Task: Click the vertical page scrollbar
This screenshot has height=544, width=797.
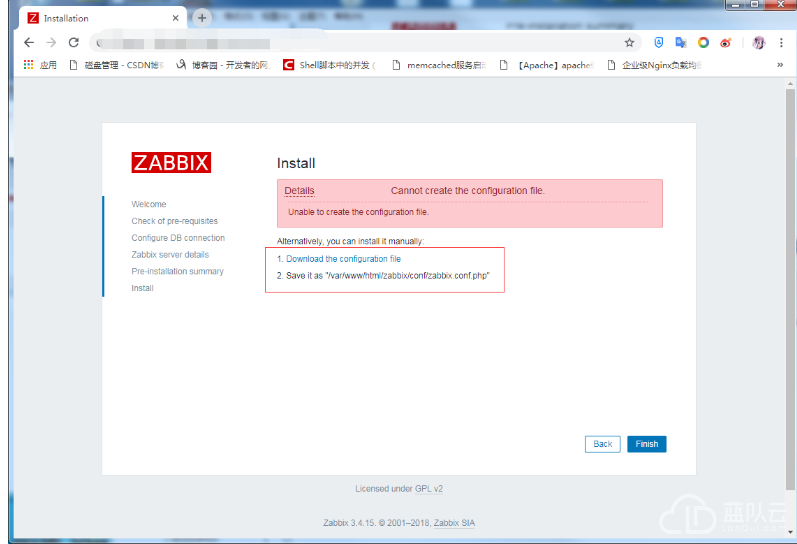Action: tap(790, 290)
